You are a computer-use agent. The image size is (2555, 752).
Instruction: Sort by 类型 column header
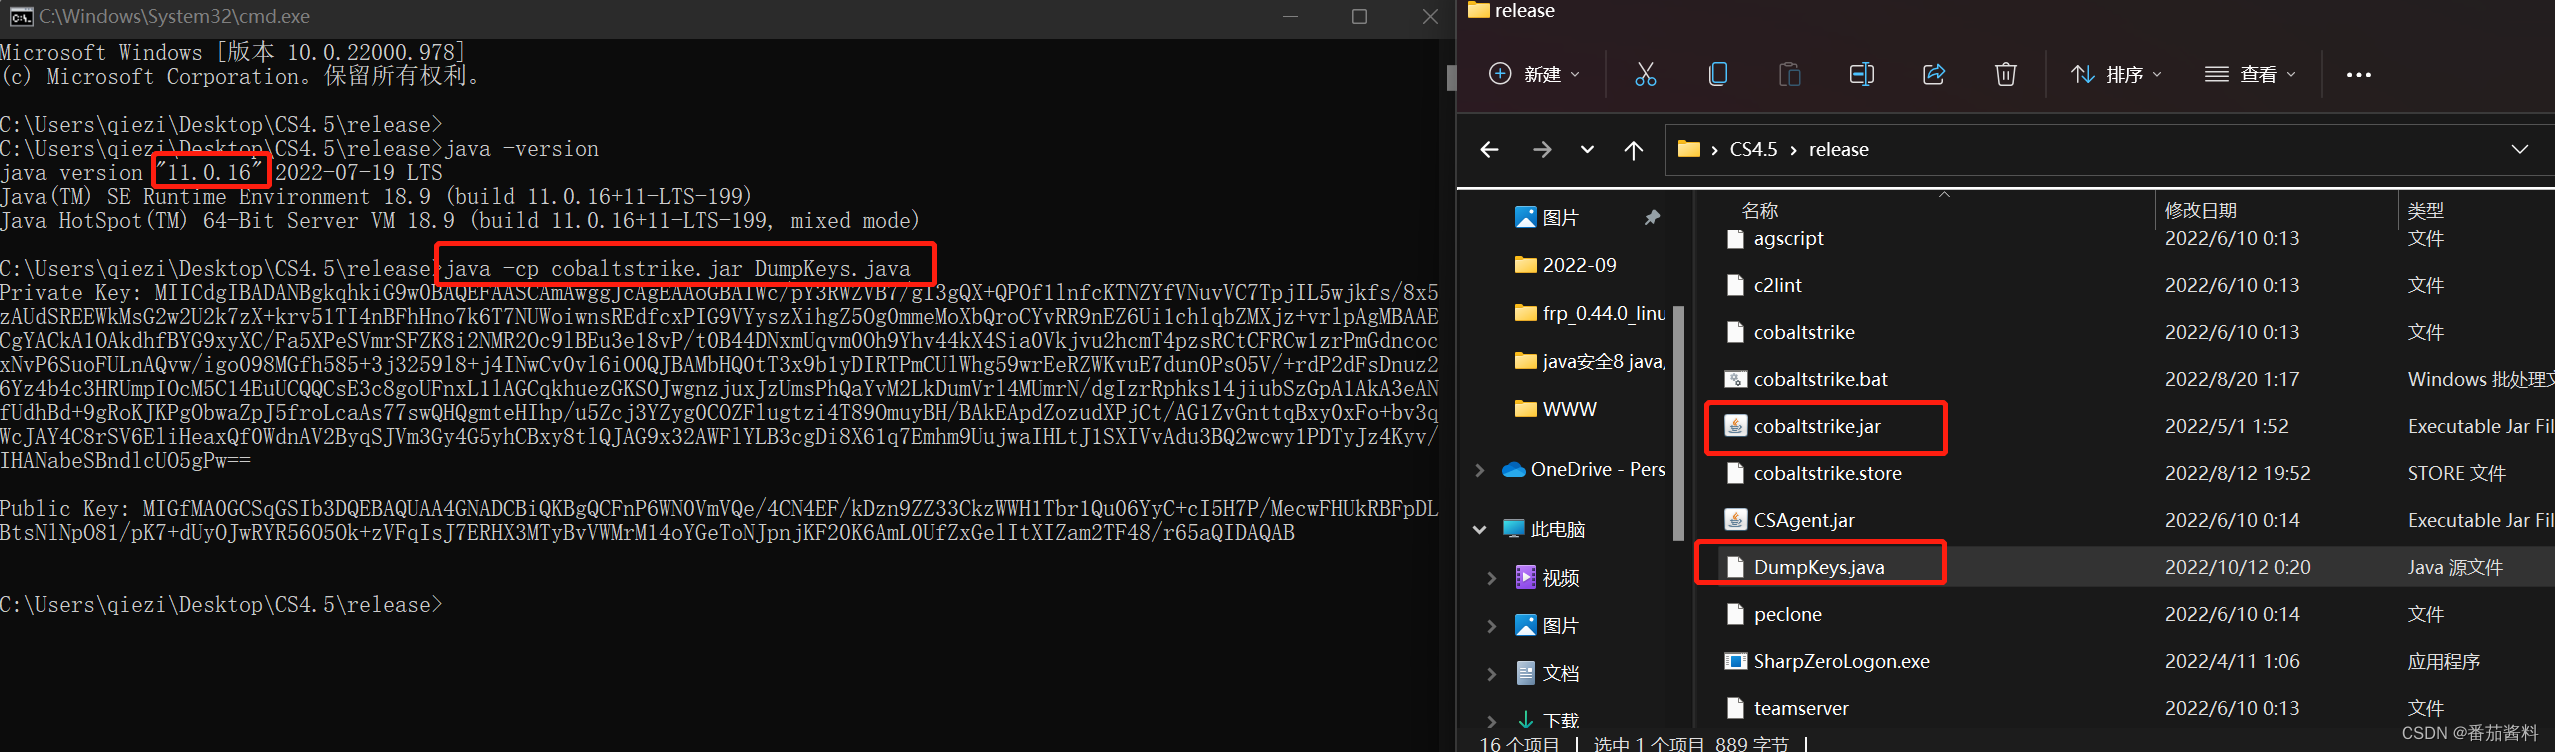pyautogui.click(x=2425, y=210)
